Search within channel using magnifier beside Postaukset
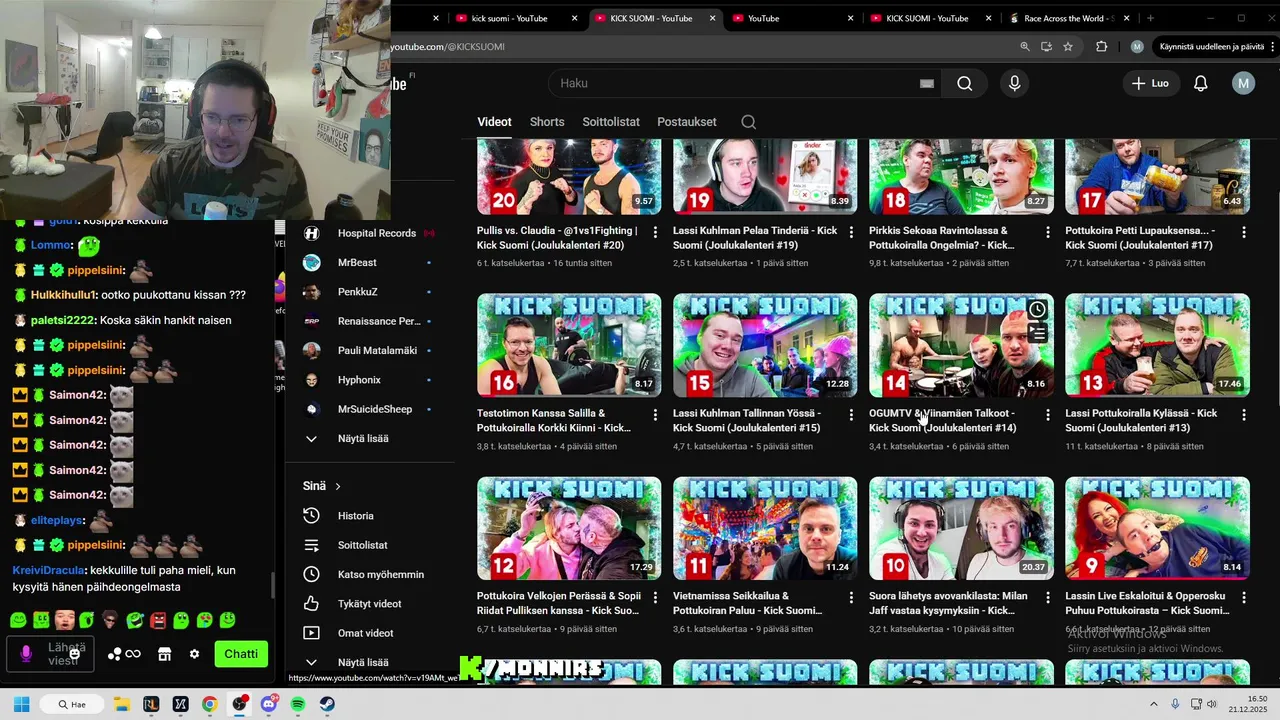Viewport: 1280px width, 720px height. click(748, 122)
